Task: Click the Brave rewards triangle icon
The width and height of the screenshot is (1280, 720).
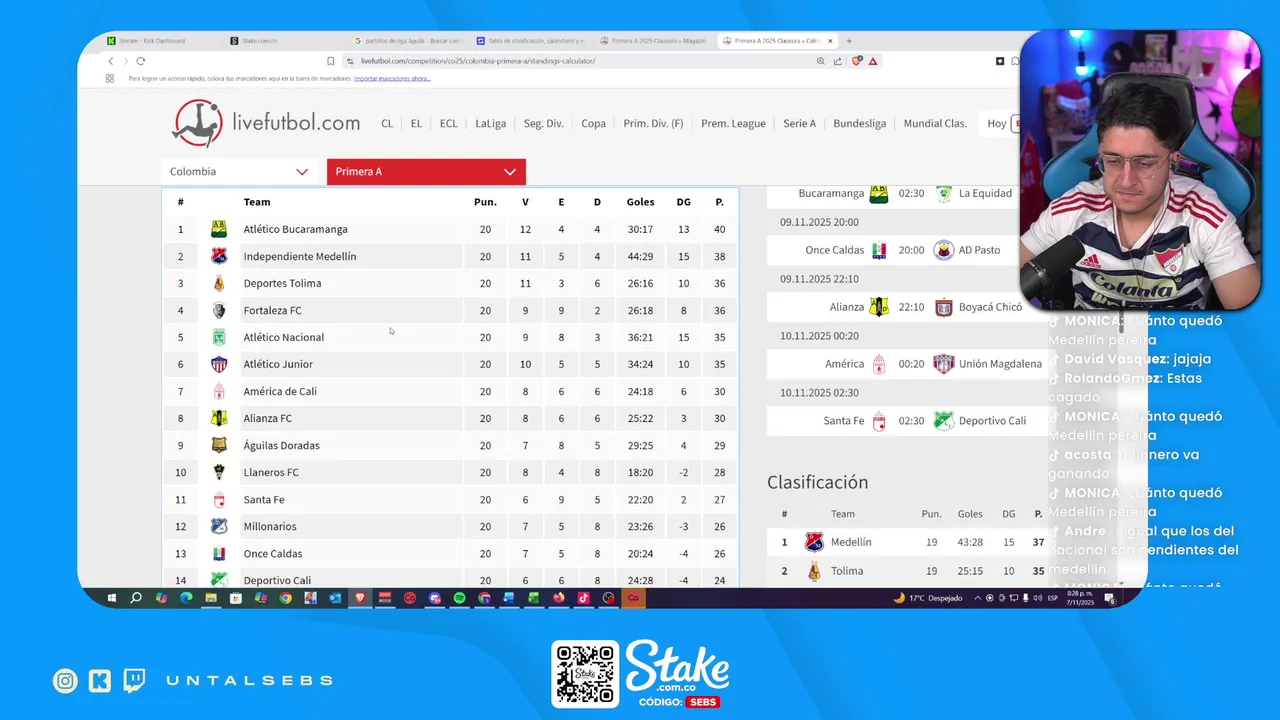Action: (873, 61)
